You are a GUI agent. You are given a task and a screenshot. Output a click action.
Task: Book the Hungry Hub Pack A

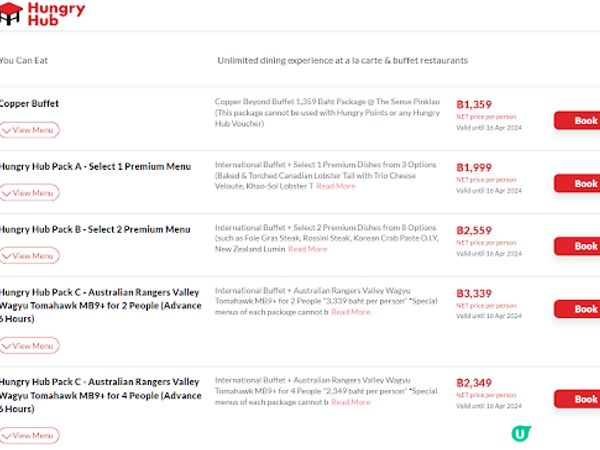tap(582, 183)
